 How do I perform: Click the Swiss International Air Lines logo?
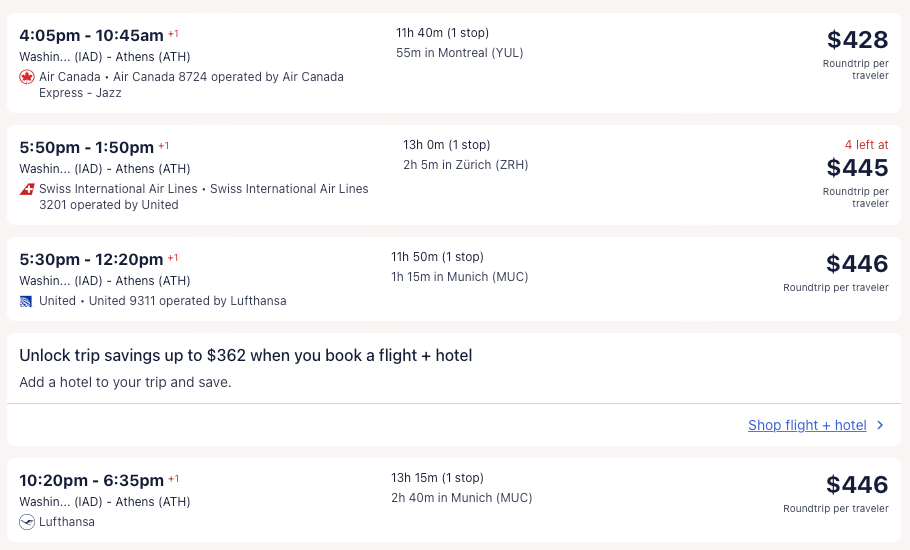tap(27, 189)
